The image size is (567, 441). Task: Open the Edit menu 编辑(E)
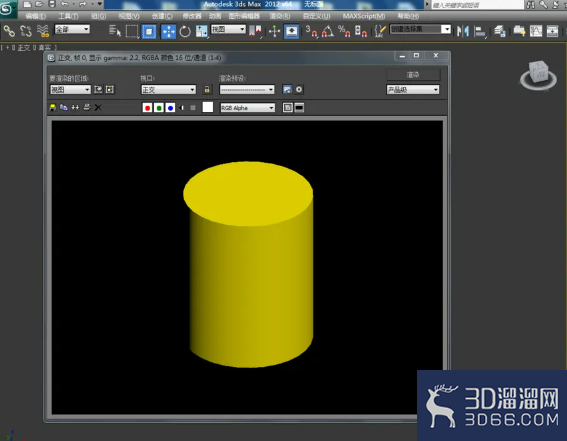(x=36, y=16)
